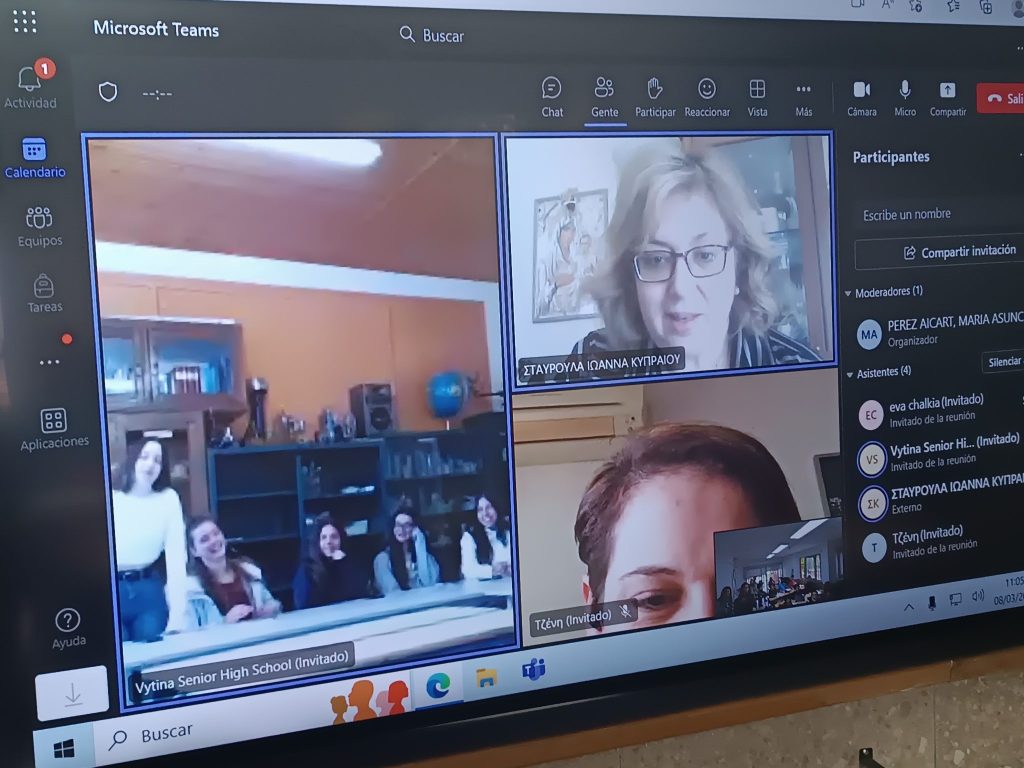Open Aplicaciones in sidebar
This screenshot has width=1024, height=768.
pos(54,427)
